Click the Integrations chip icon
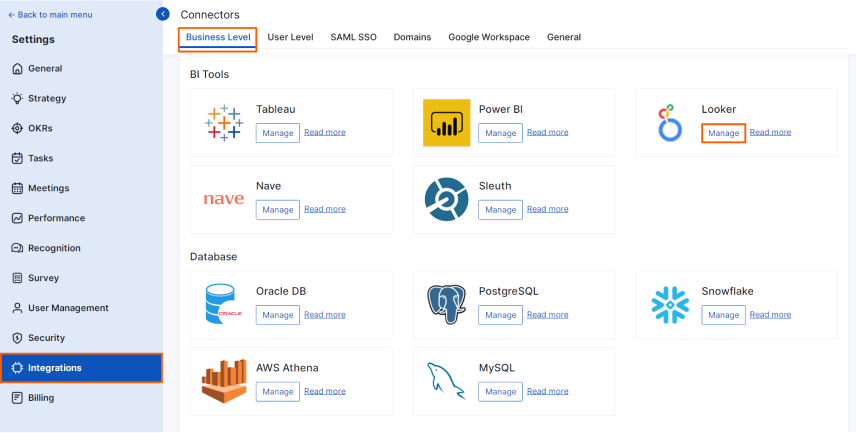 (x=17, y=368)
